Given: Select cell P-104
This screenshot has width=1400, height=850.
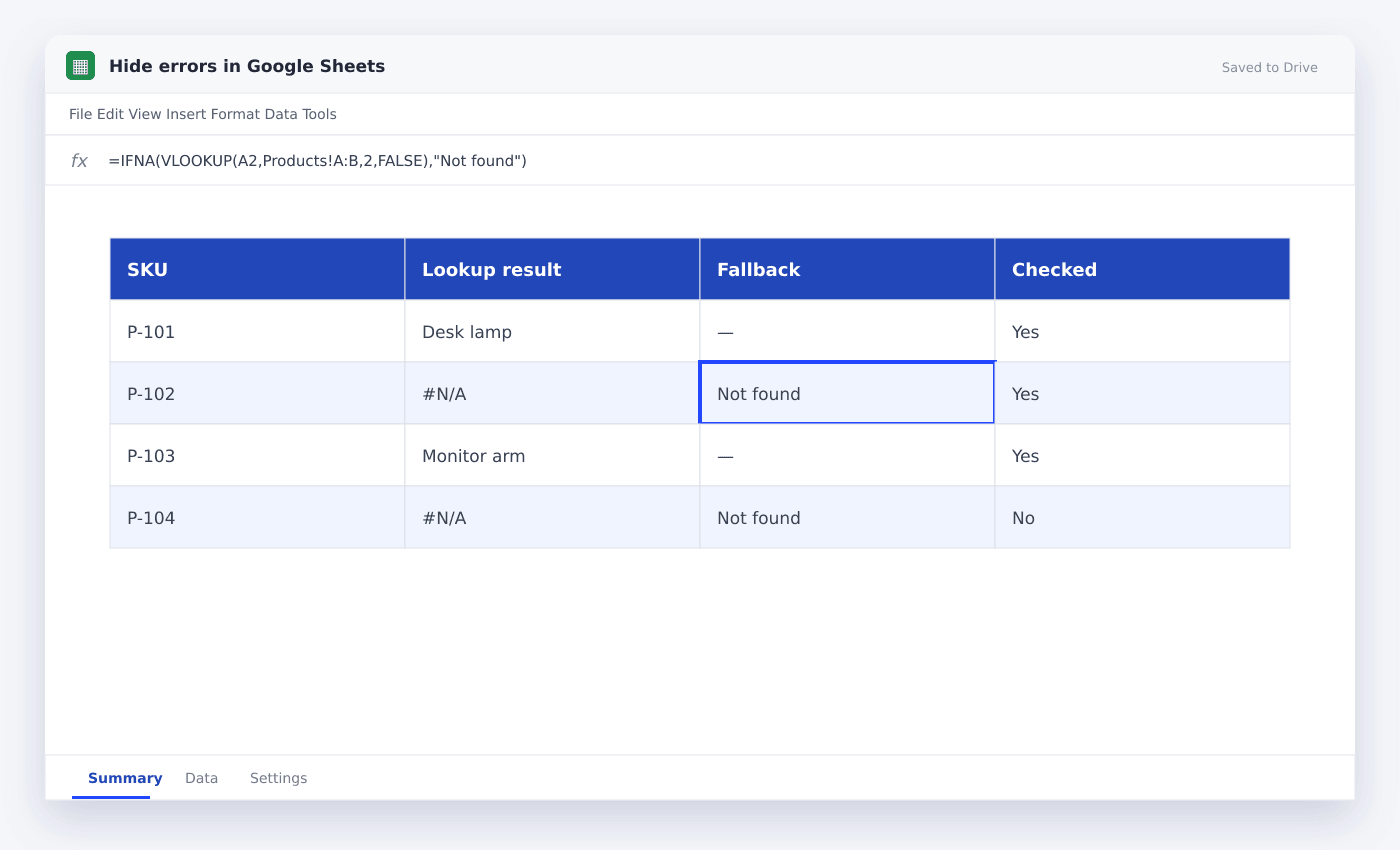Looking at the screenshot, I should point(257,517).
